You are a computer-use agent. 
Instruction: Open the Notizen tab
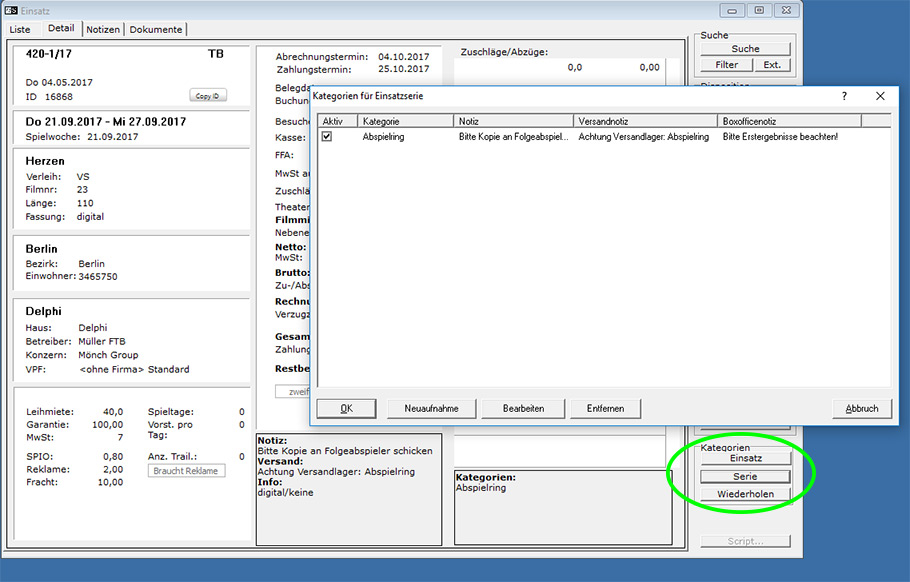102,29
